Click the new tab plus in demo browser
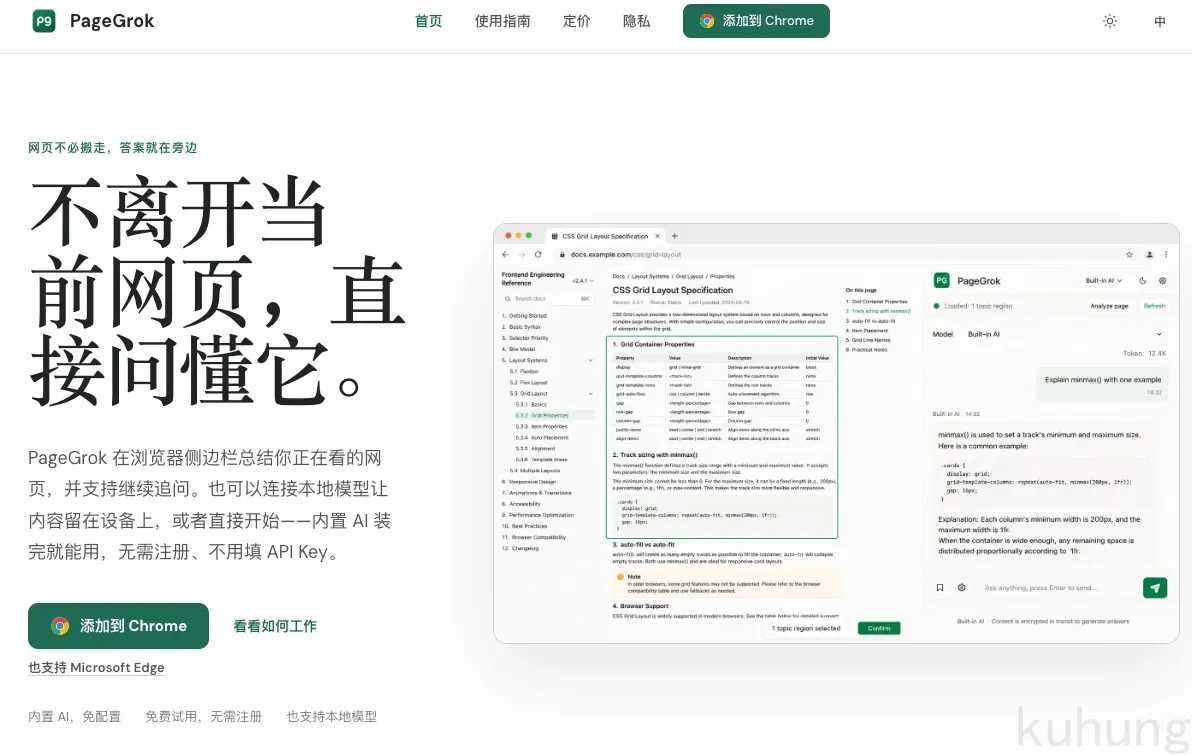 click(x=674, y=236)
